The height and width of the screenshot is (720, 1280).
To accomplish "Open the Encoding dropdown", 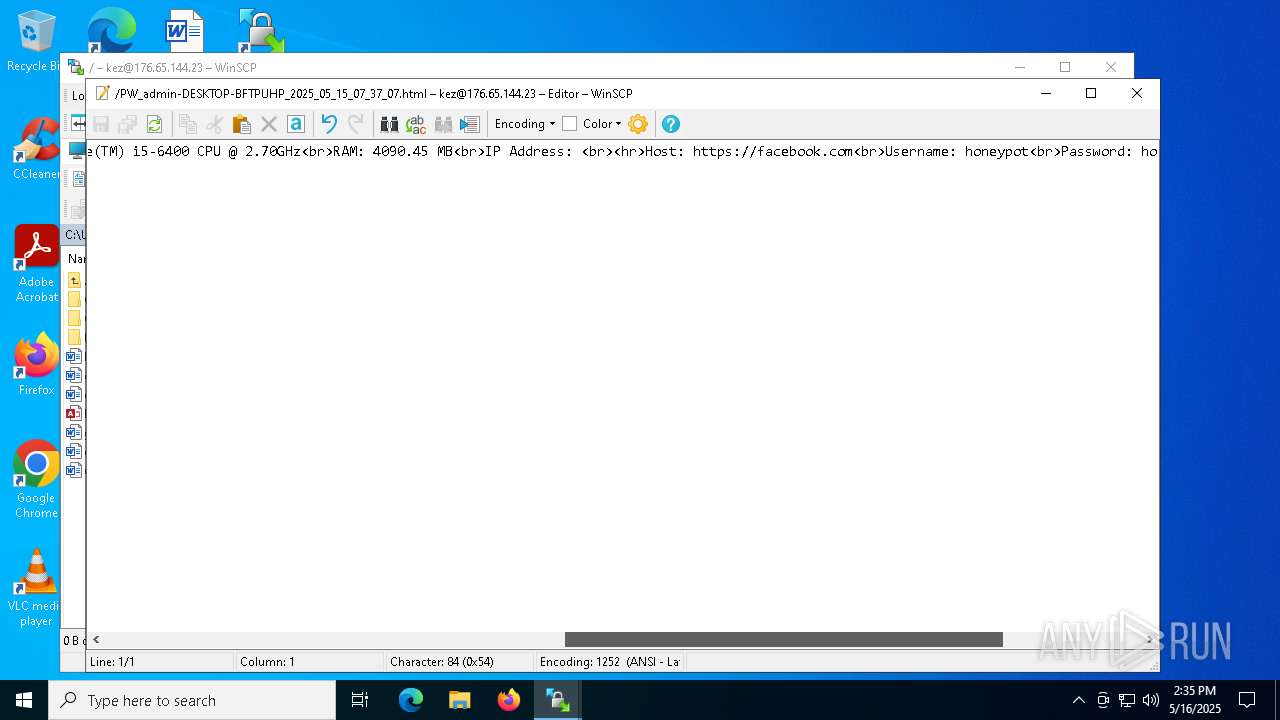I will point(525,124).
